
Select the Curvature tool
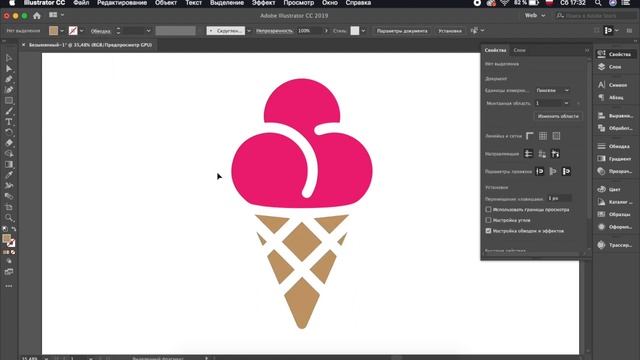click(9, 90)
